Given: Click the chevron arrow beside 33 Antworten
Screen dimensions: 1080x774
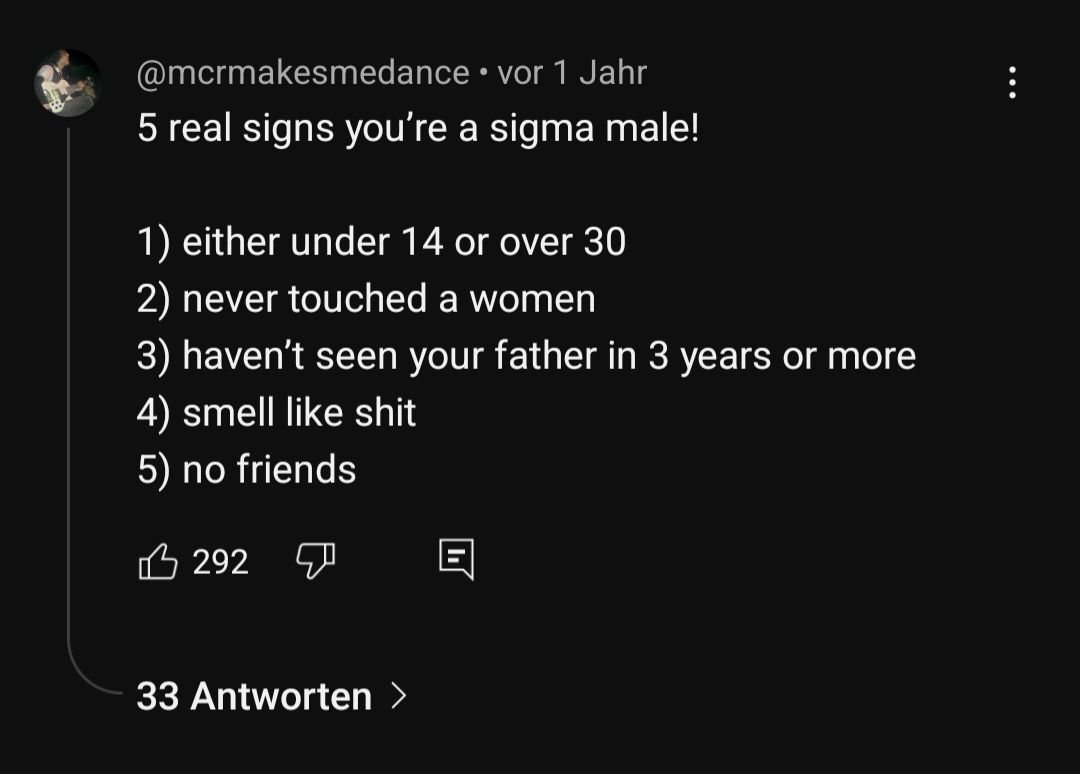Looking at the screenshot, I should [399, 696].
